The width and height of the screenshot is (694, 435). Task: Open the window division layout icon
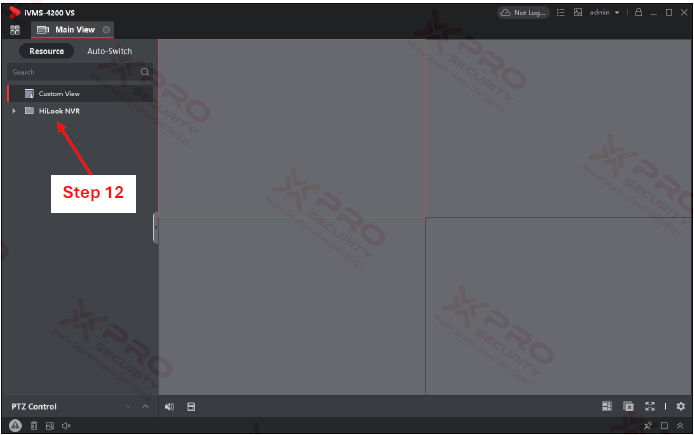[x=607, y=406]
